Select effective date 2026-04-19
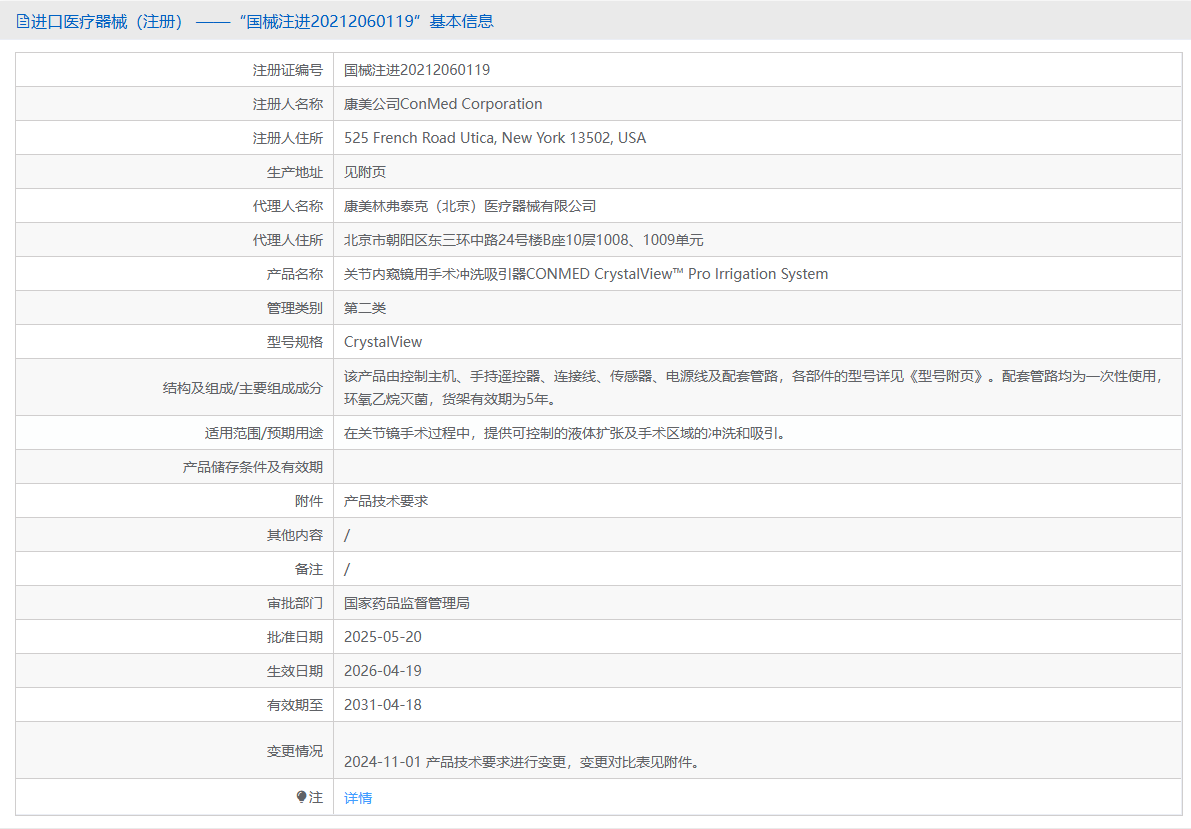 click(x=383, y=671)
